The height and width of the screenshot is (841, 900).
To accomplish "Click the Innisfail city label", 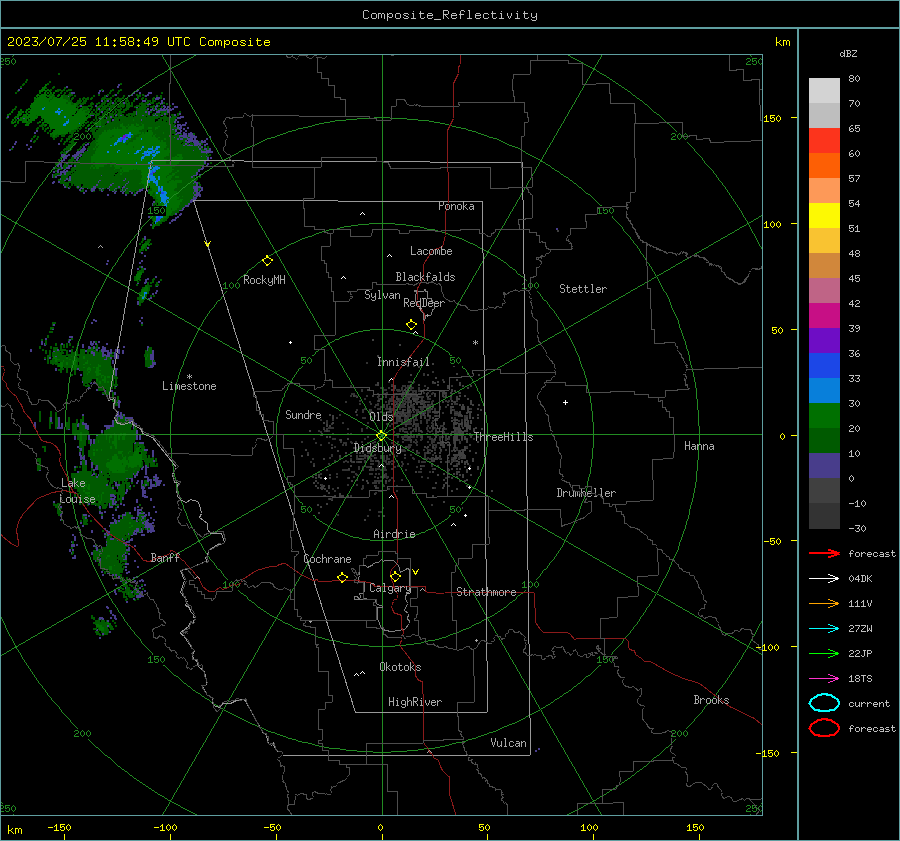I will (x=403, y=362).
